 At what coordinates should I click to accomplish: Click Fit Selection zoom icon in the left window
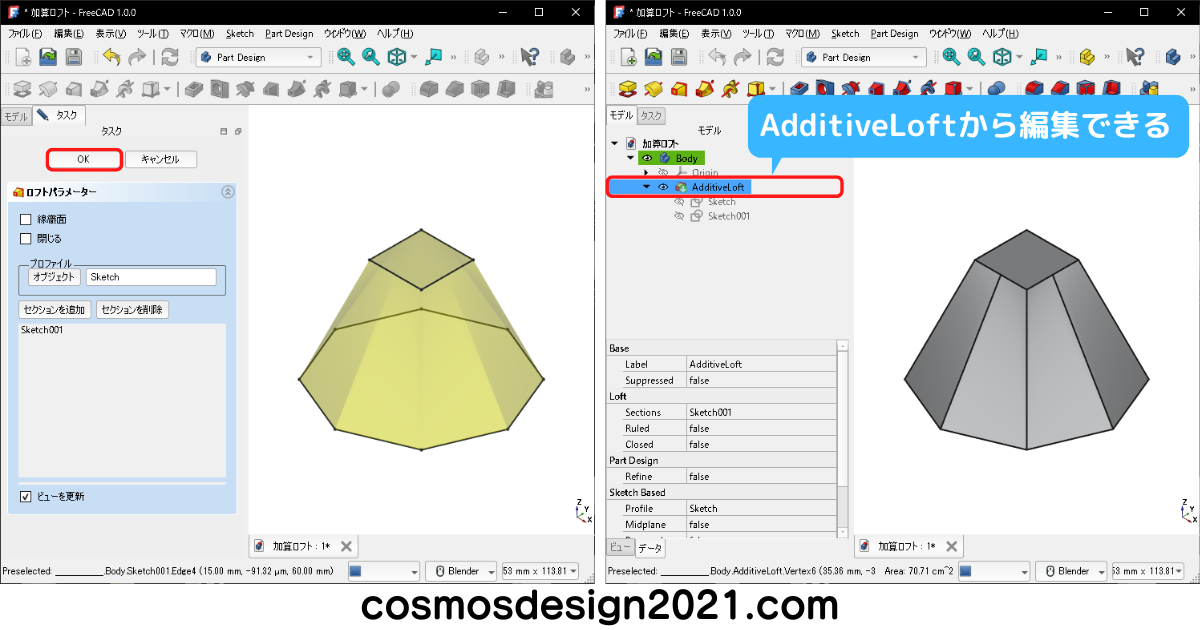tap(371, 57)
